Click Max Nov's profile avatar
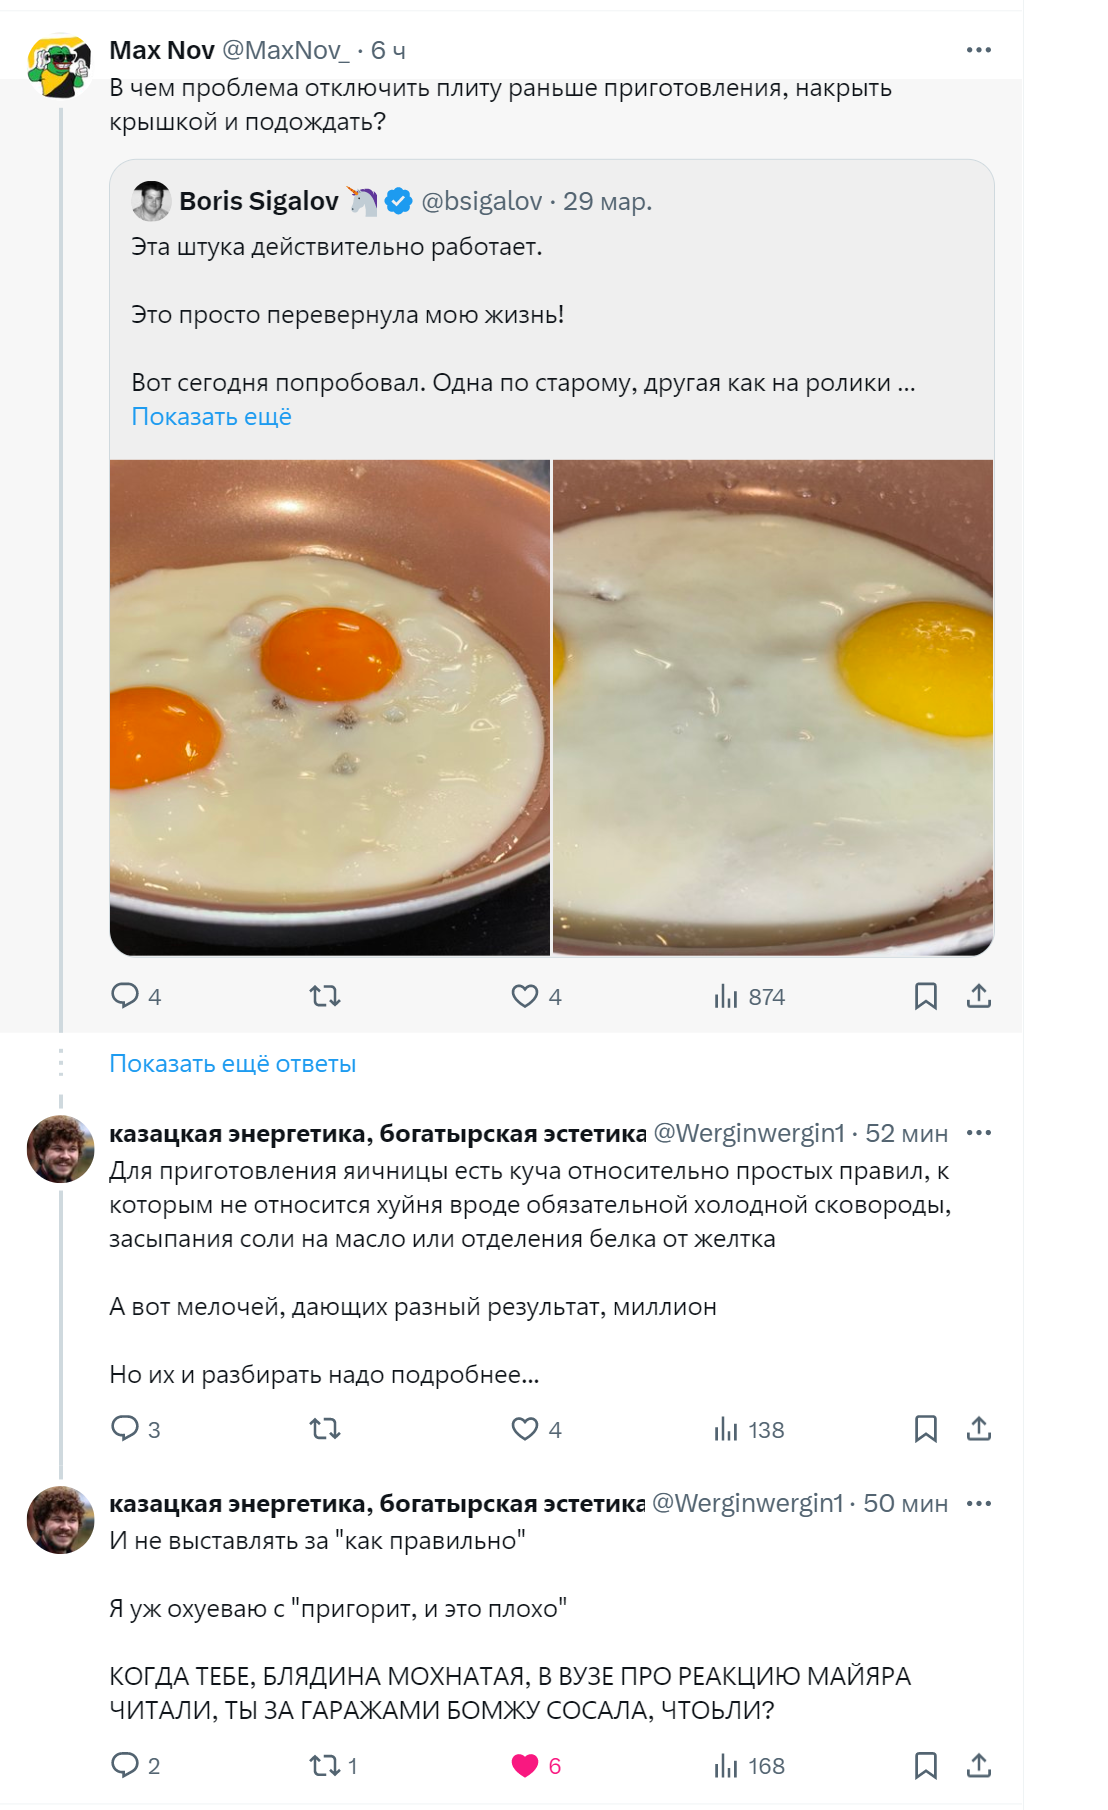This screenshot has height=1810, width=1108. click(x=59, y=67)
